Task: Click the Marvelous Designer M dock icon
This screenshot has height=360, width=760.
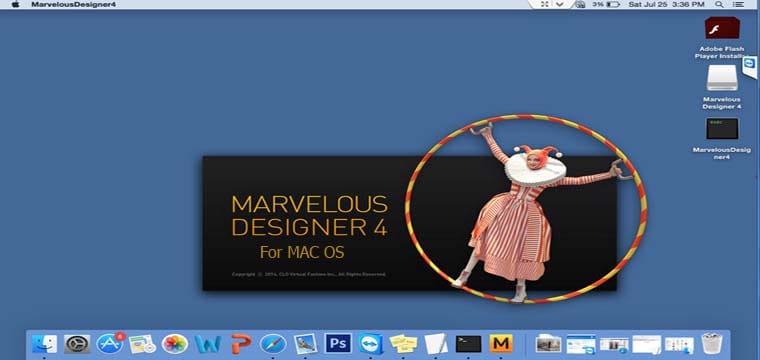Action: pyautogui.click(x=501, y=343)
